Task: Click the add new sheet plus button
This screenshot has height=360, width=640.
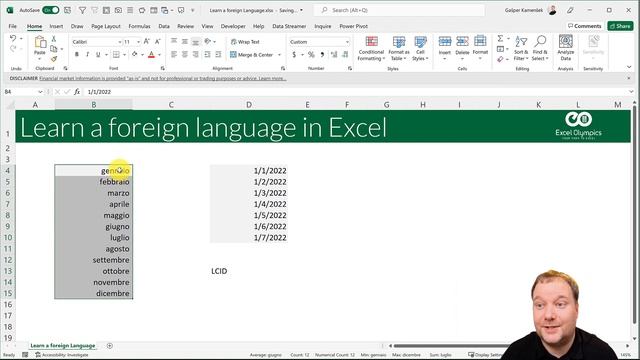Action: click(109, 346)
